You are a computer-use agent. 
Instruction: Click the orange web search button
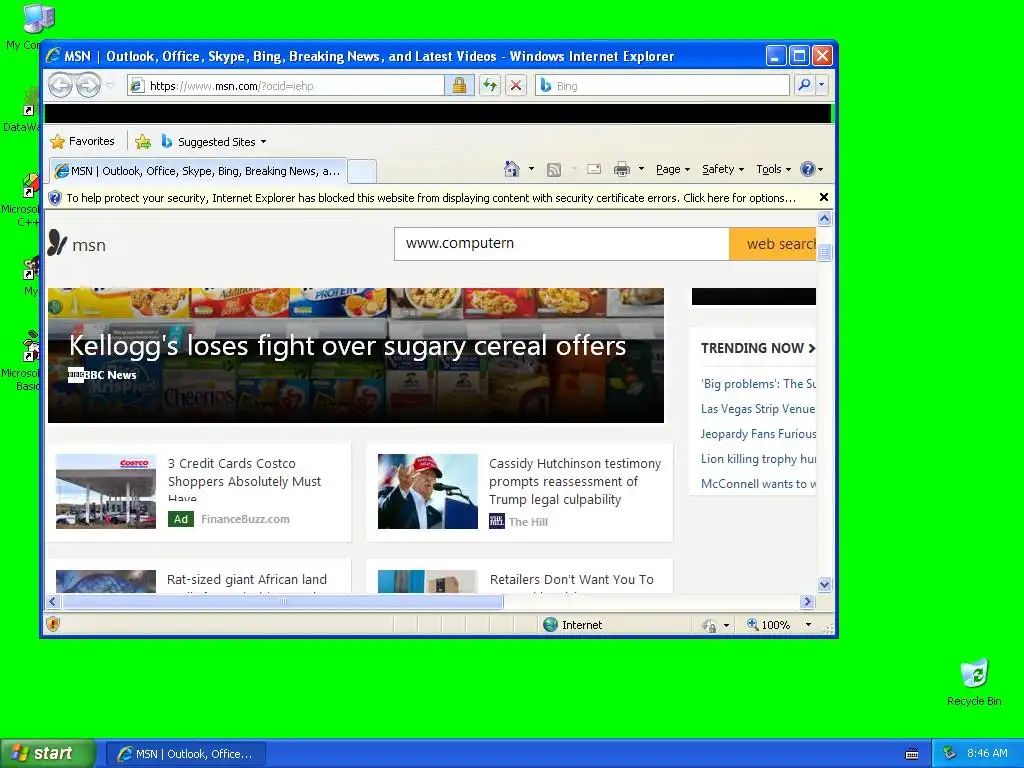click(773, 244)
